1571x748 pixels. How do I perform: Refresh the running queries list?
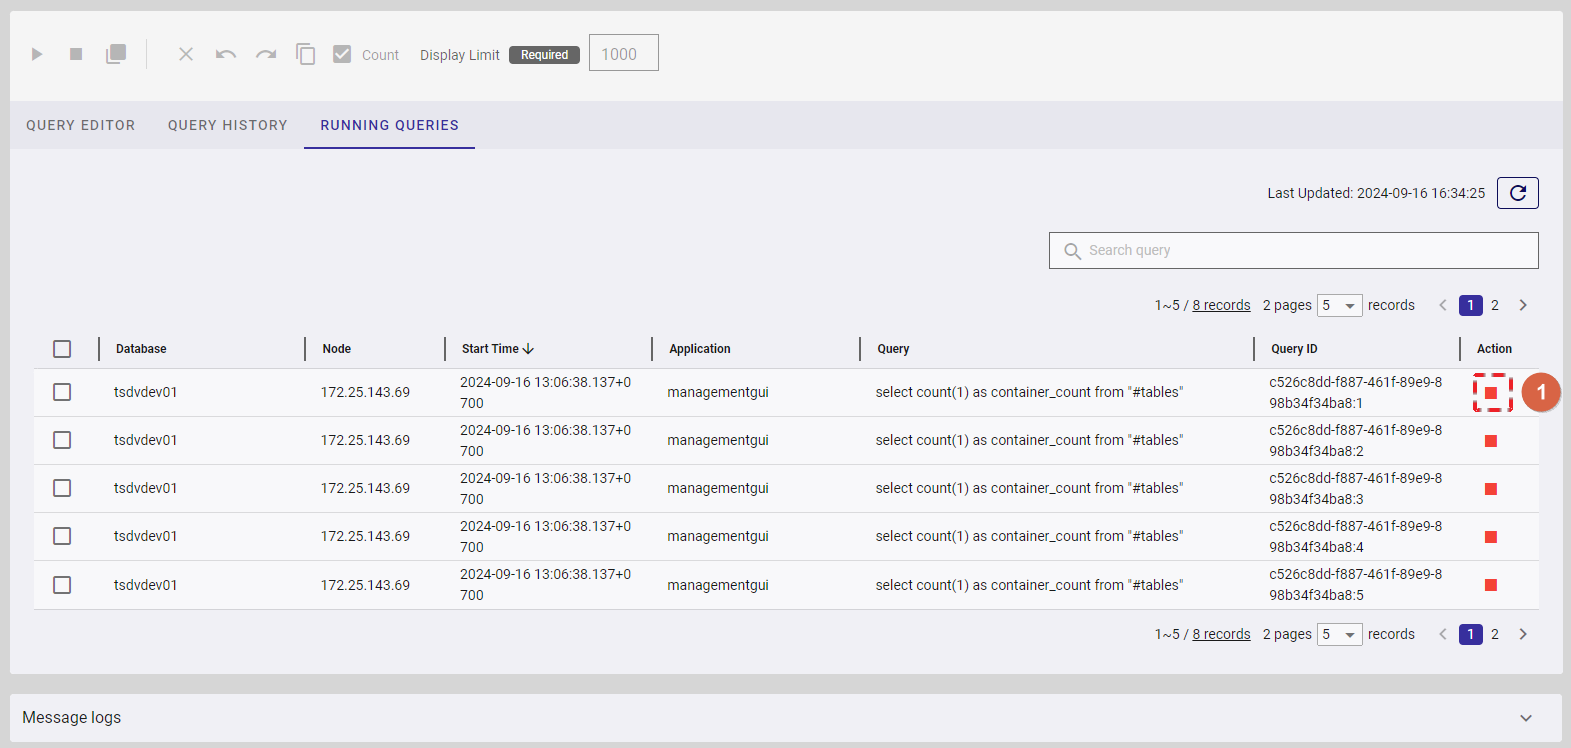coord(1517,193)
